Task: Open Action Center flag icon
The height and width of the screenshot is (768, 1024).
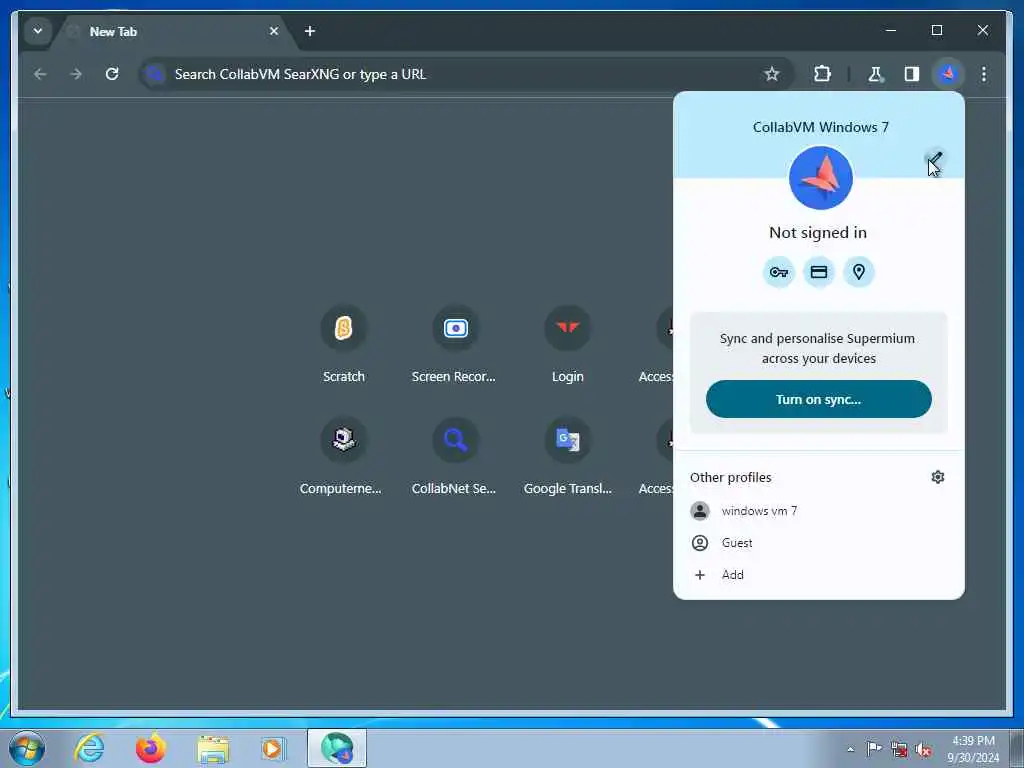Action: pyautogui.click(x=874, y=749)
